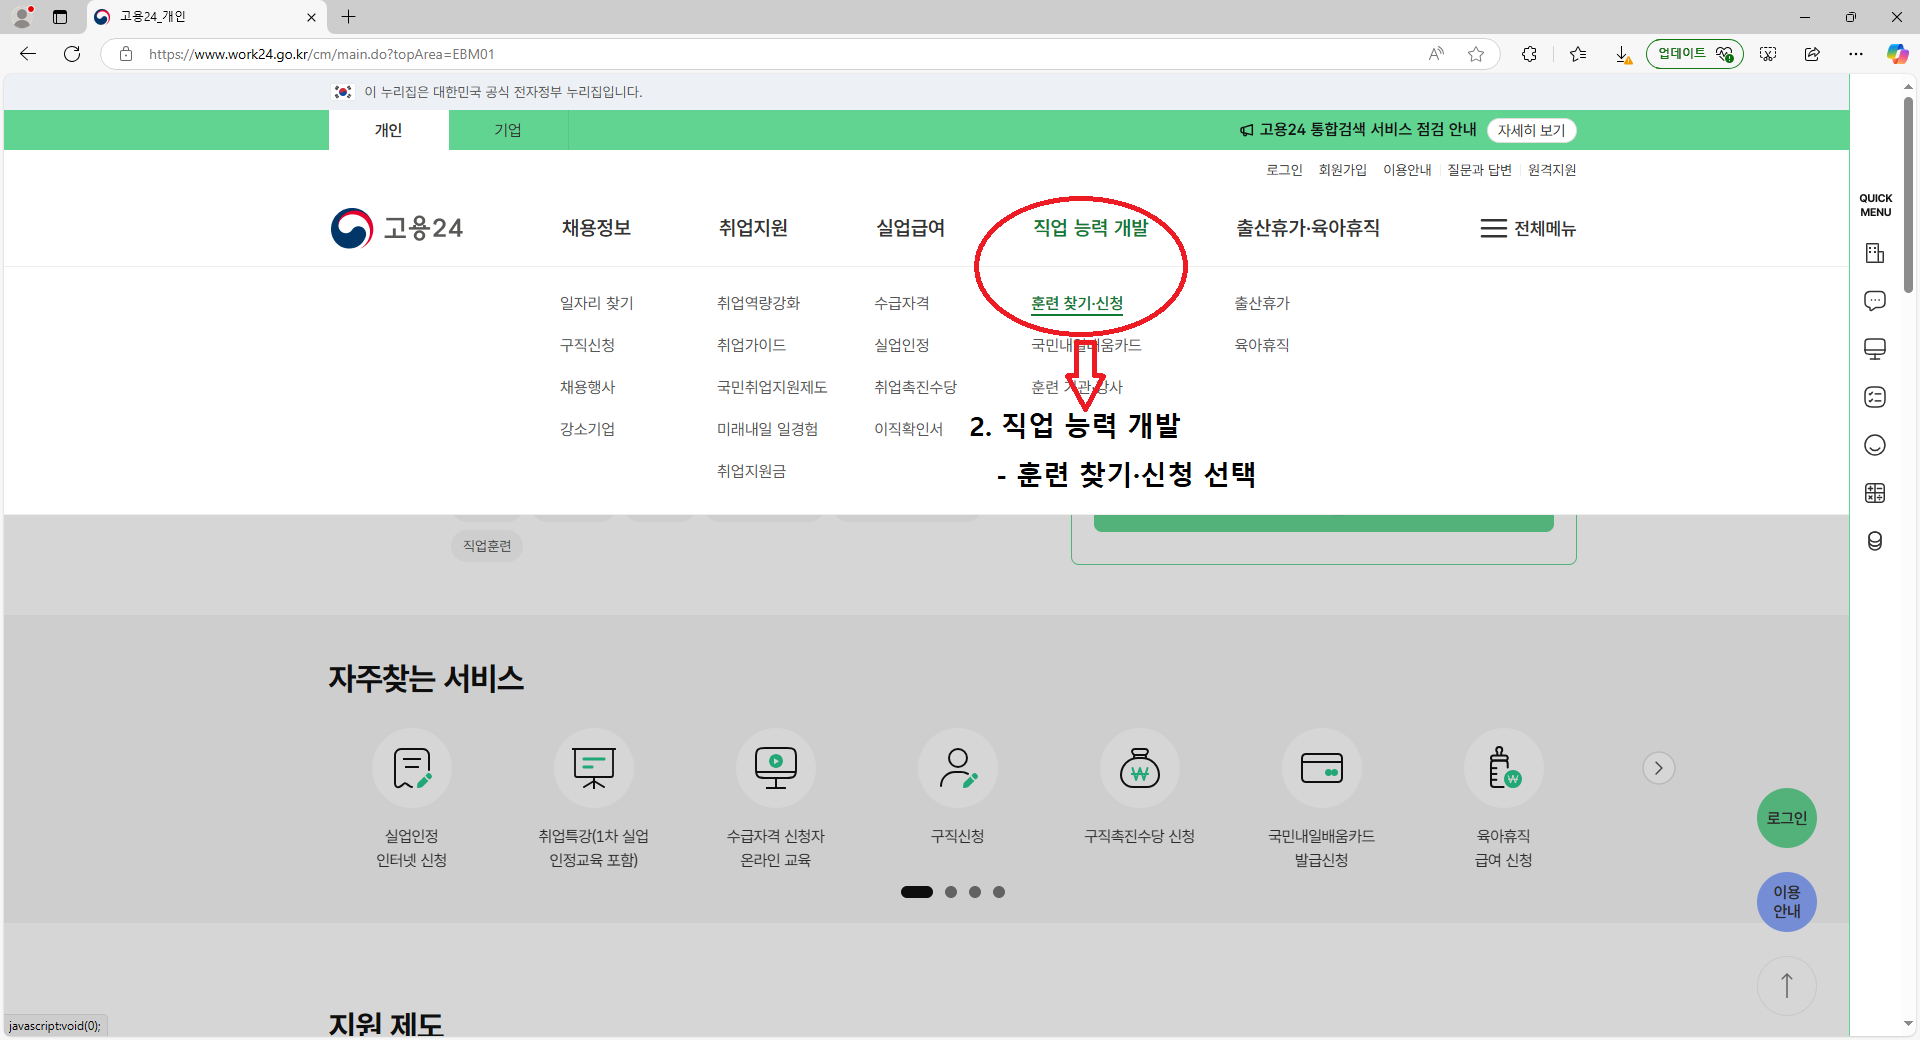Click the chat bubble icon in quick menu
The image size is (1920, 1040).
pos(1875,301)
